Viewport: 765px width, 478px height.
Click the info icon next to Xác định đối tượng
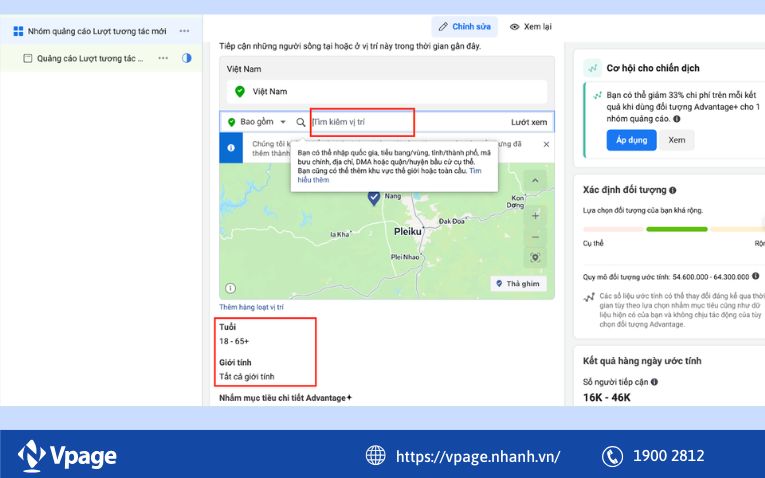673,190
